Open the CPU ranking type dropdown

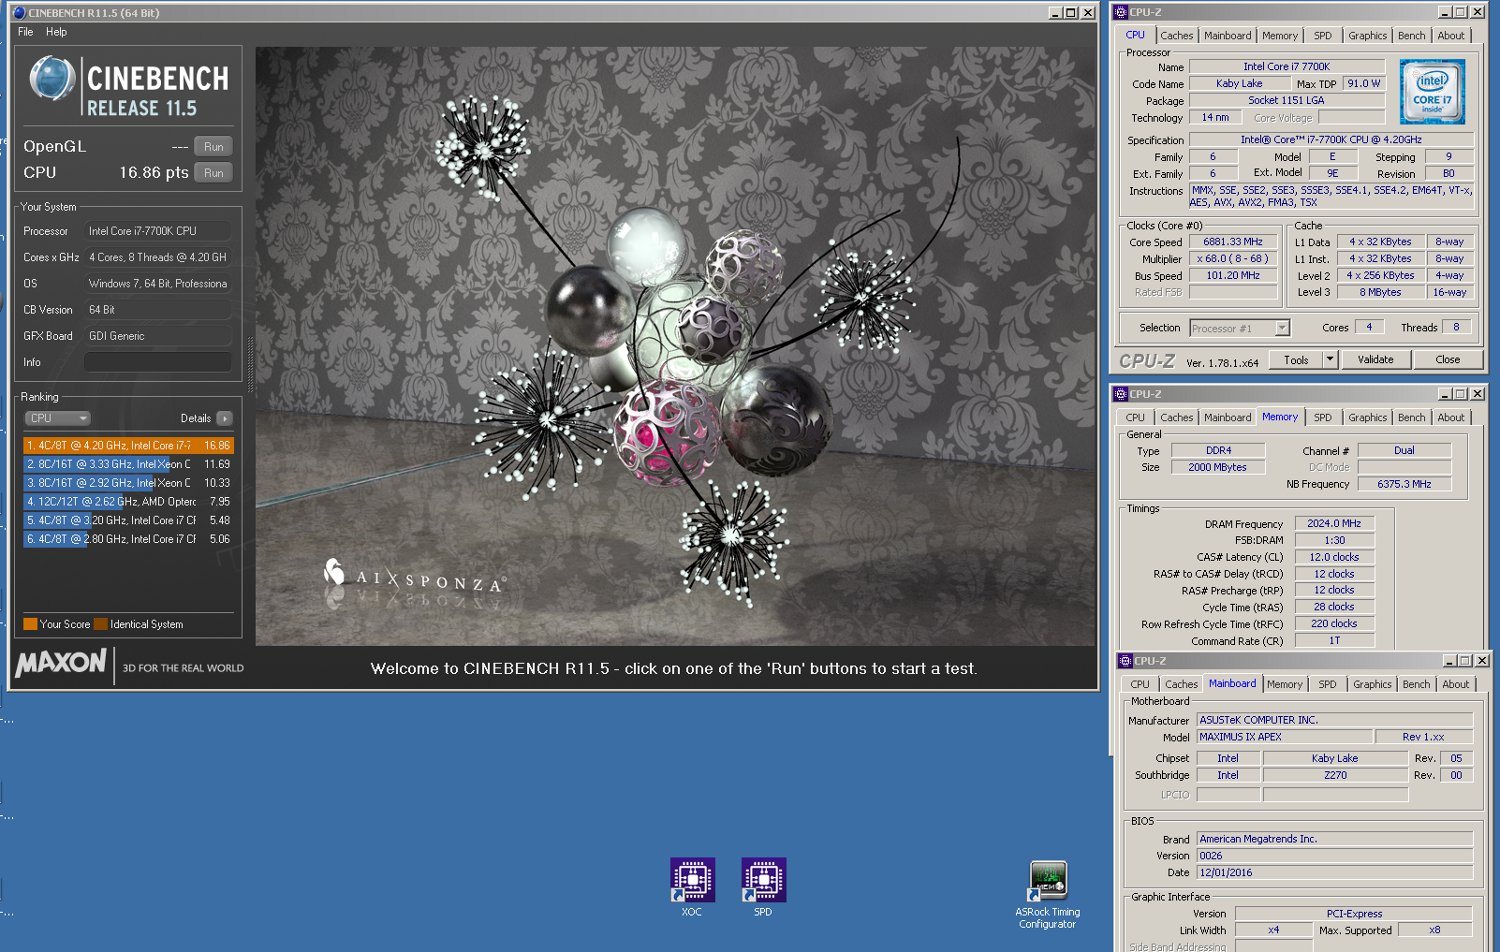tap(58, 418)
